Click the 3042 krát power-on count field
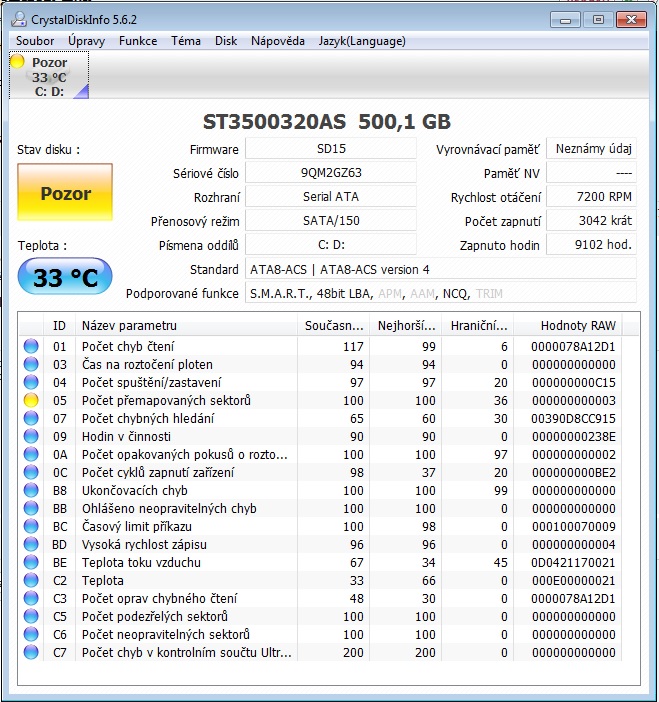This screenshot has height=702, width=659. 591,221
